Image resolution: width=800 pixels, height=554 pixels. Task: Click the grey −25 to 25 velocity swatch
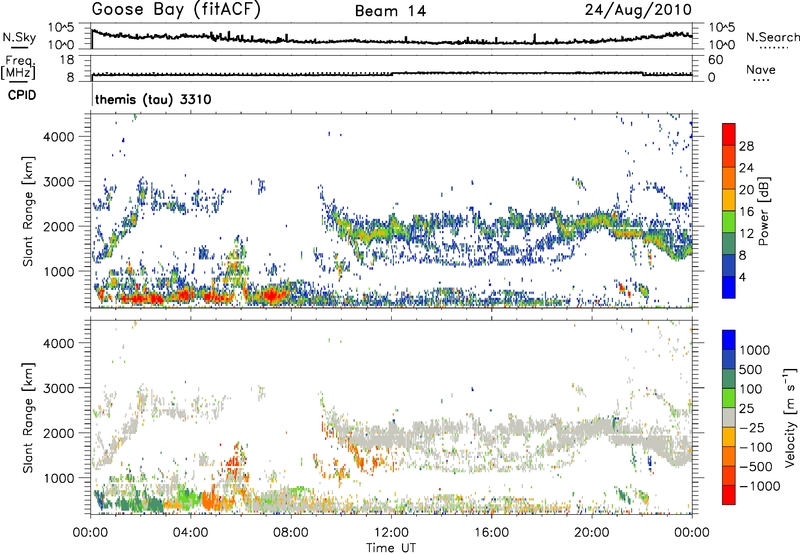click(729, 418)
